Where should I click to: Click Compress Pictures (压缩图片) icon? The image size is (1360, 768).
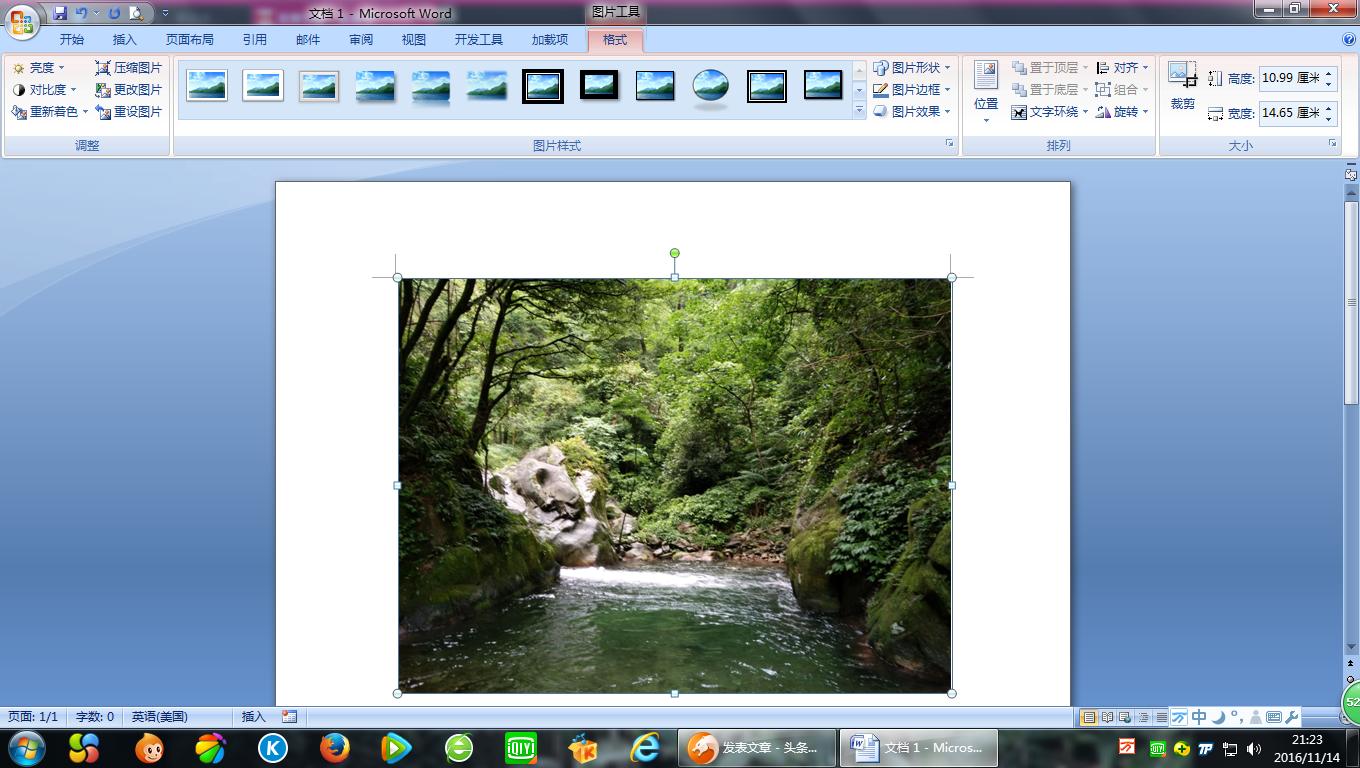[x=103, y=68]
